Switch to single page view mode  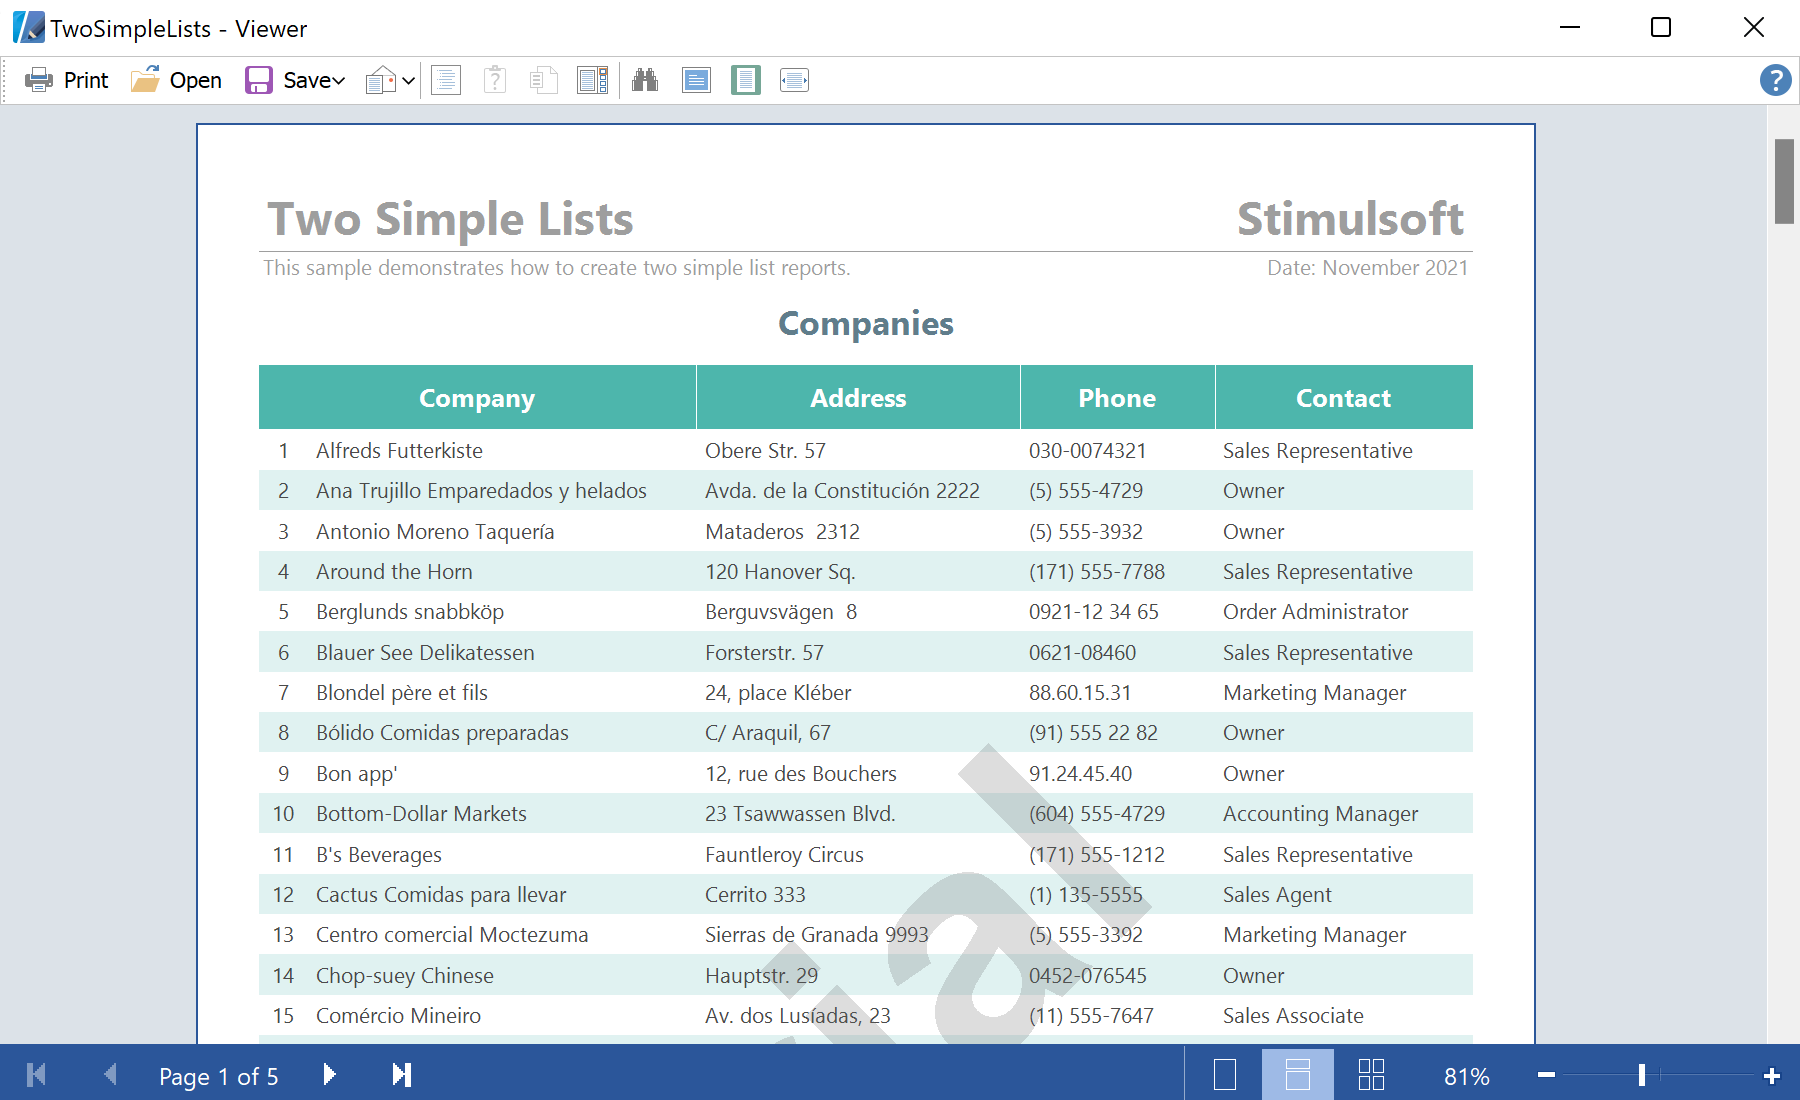[x=1225, y=1075]
